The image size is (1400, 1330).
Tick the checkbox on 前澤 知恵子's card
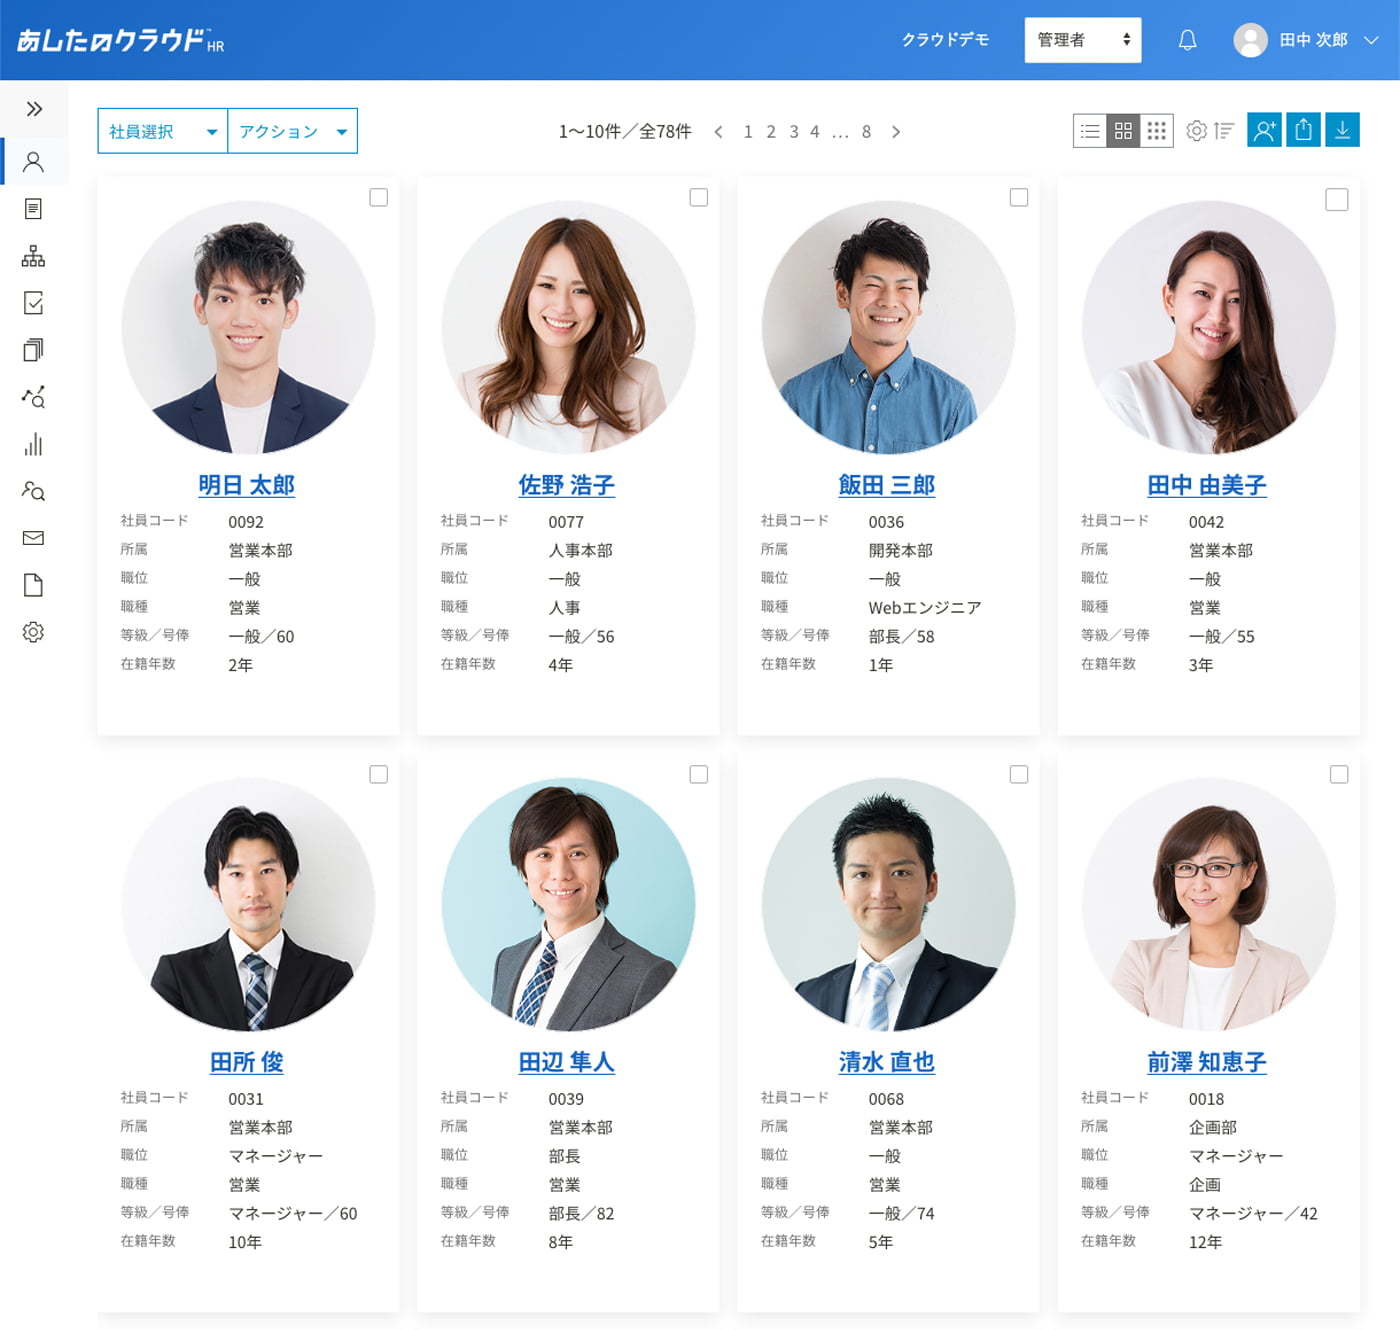click(1339, 775)
